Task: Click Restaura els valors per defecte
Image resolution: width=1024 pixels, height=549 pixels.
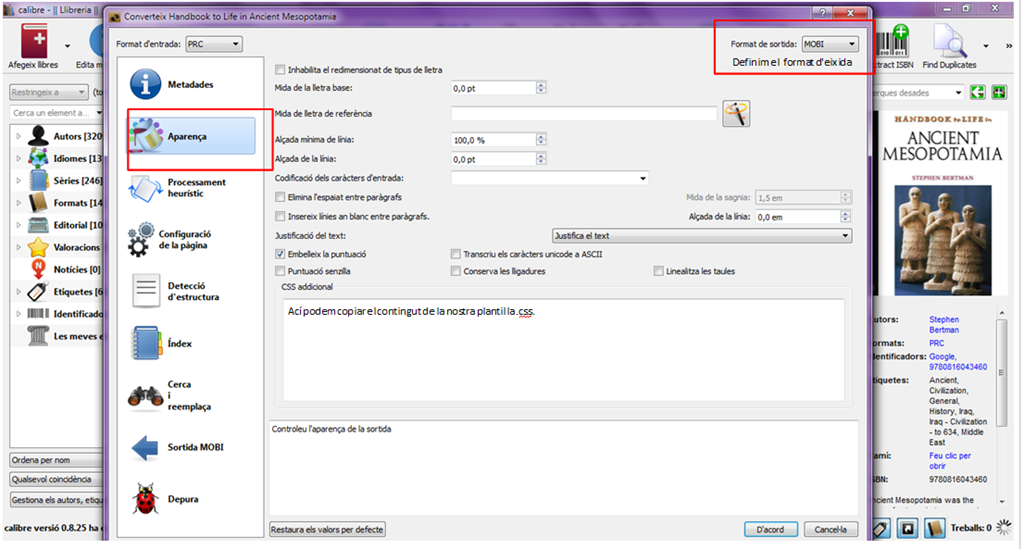Action: [327, 529]
